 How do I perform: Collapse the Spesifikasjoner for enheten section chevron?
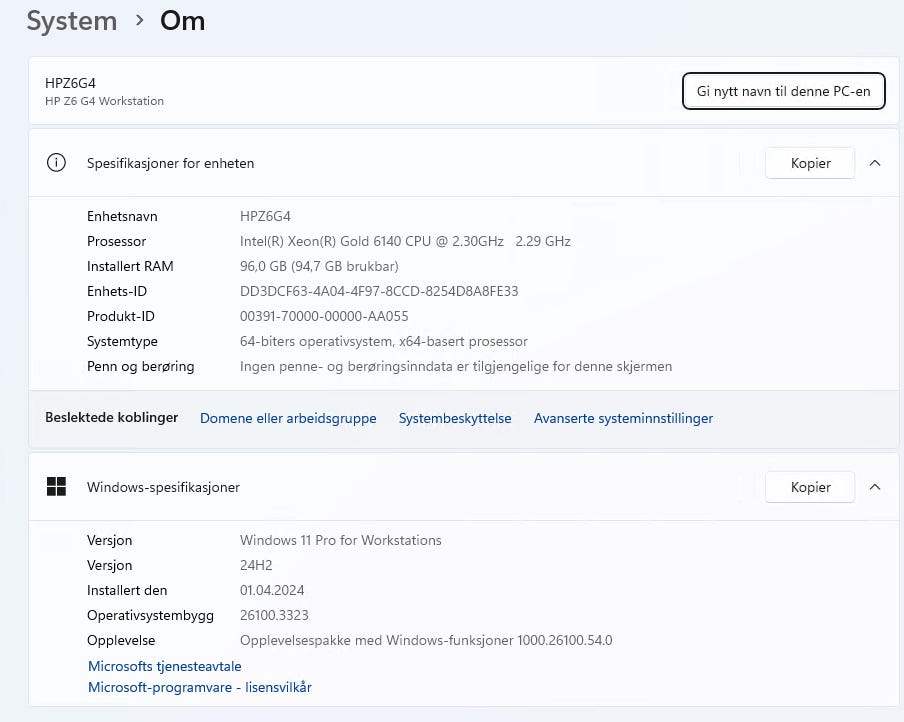pos(875,163)
